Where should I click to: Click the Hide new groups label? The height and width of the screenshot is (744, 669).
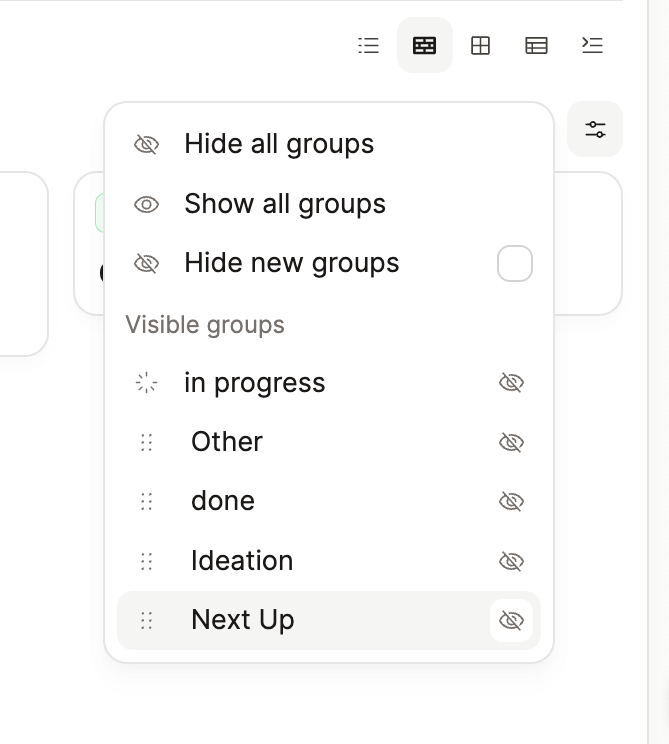tap(292, 263)
